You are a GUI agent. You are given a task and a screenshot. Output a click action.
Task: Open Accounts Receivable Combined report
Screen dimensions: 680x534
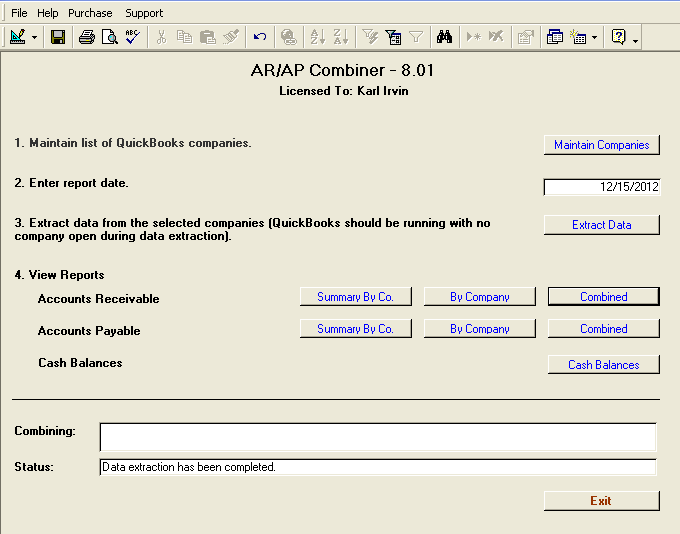pos(604,297)
